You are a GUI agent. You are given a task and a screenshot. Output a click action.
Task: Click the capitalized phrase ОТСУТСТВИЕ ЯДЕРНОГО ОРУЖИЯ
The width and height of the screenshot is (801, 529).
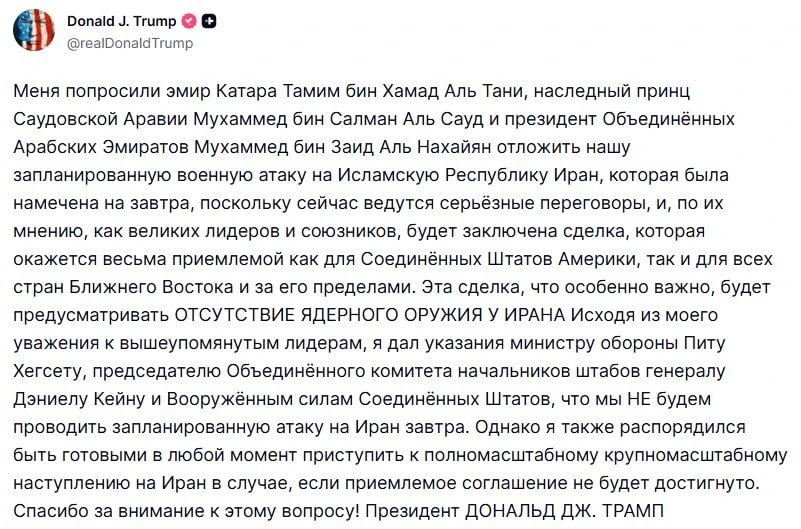coord(328,315)
